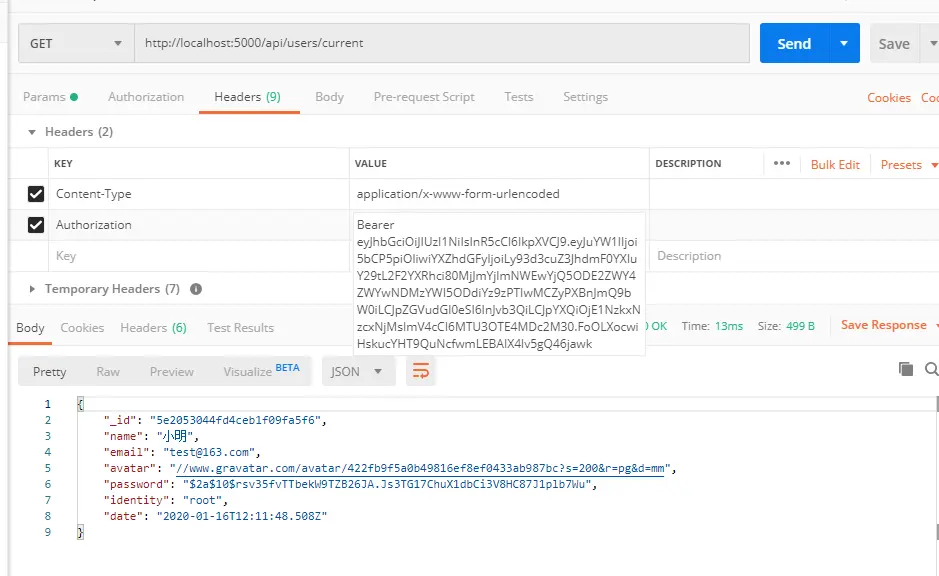Viewport: 939px width, 576px height.
Task: Click the request URL input field
Action: [x=442, y=43]
